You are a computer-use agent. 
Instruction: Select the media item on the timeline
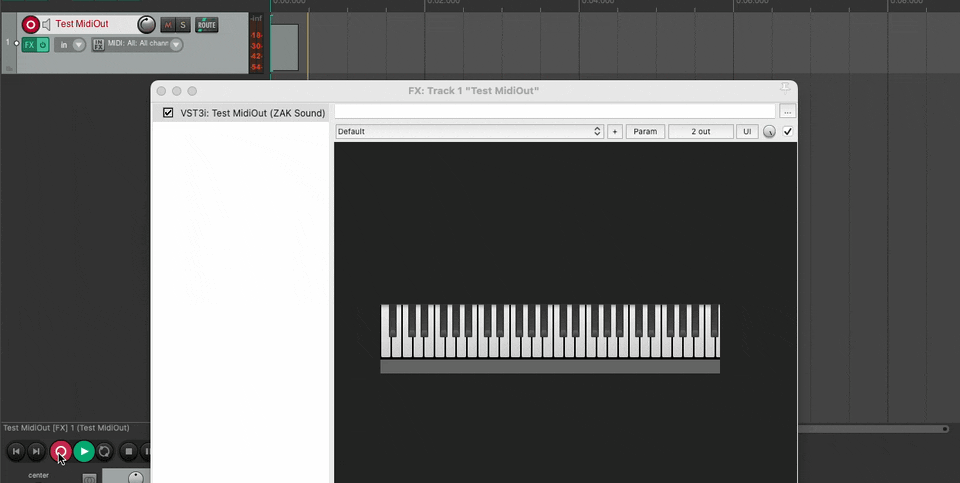pos(285,47)
